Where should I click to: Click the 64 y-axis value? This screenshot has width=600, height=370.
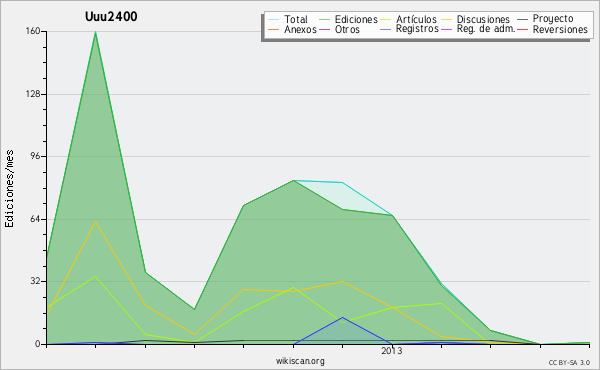(35, 219)
